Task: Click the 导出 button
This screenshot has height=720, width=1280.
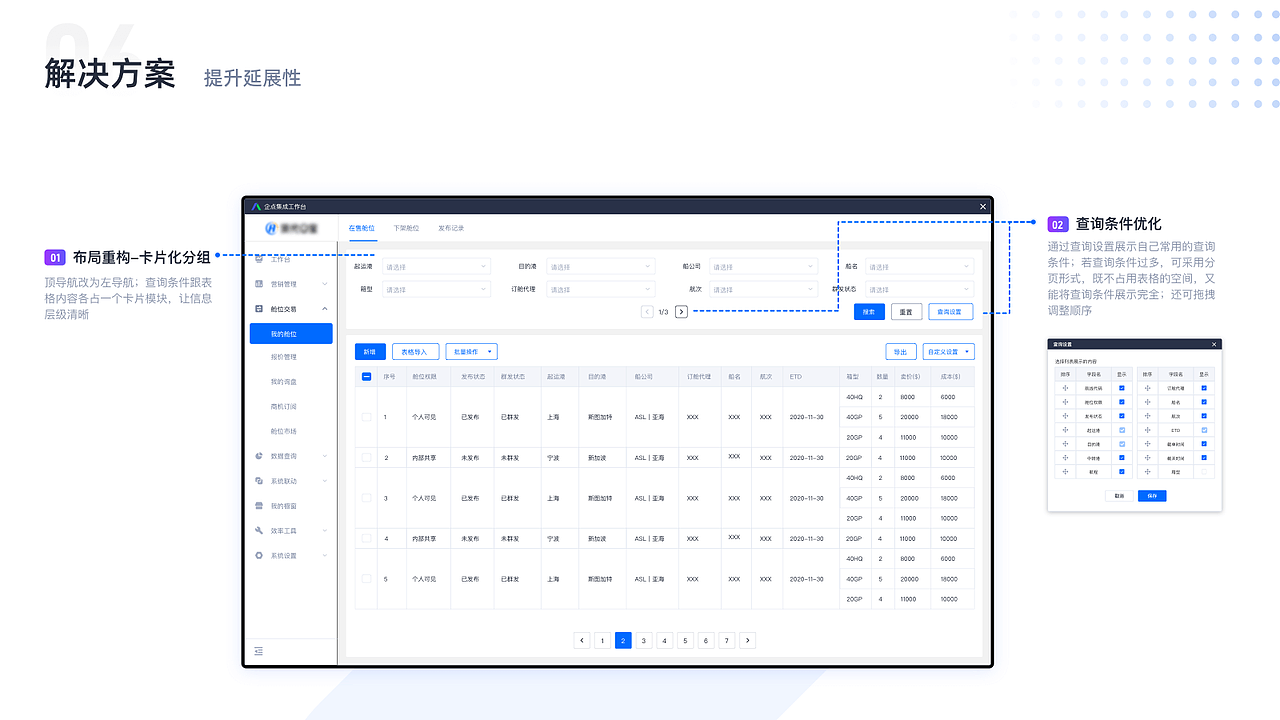Action: click(x=901, y=352)
